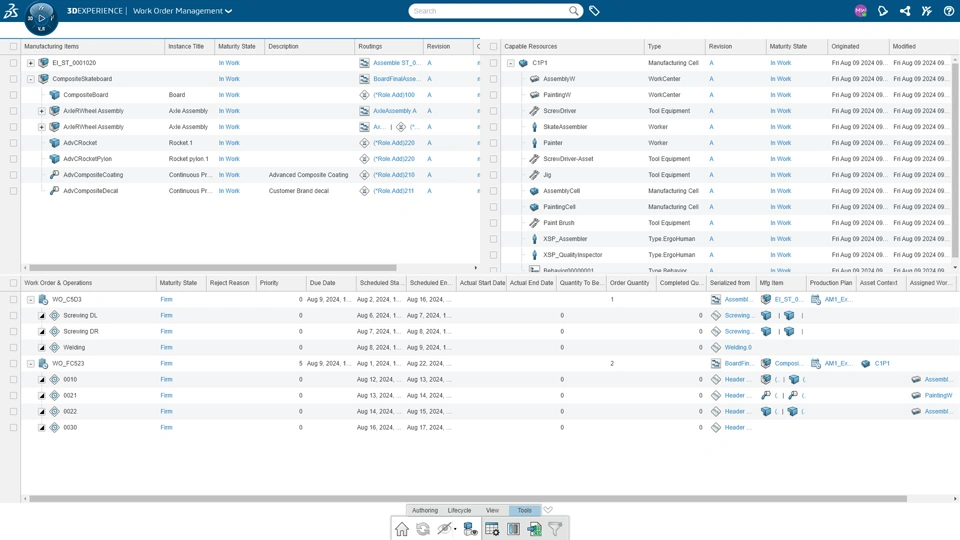The image size is (960, 540).
Task: Click the export to spreadsheet icon
Action: pos(534,529)
